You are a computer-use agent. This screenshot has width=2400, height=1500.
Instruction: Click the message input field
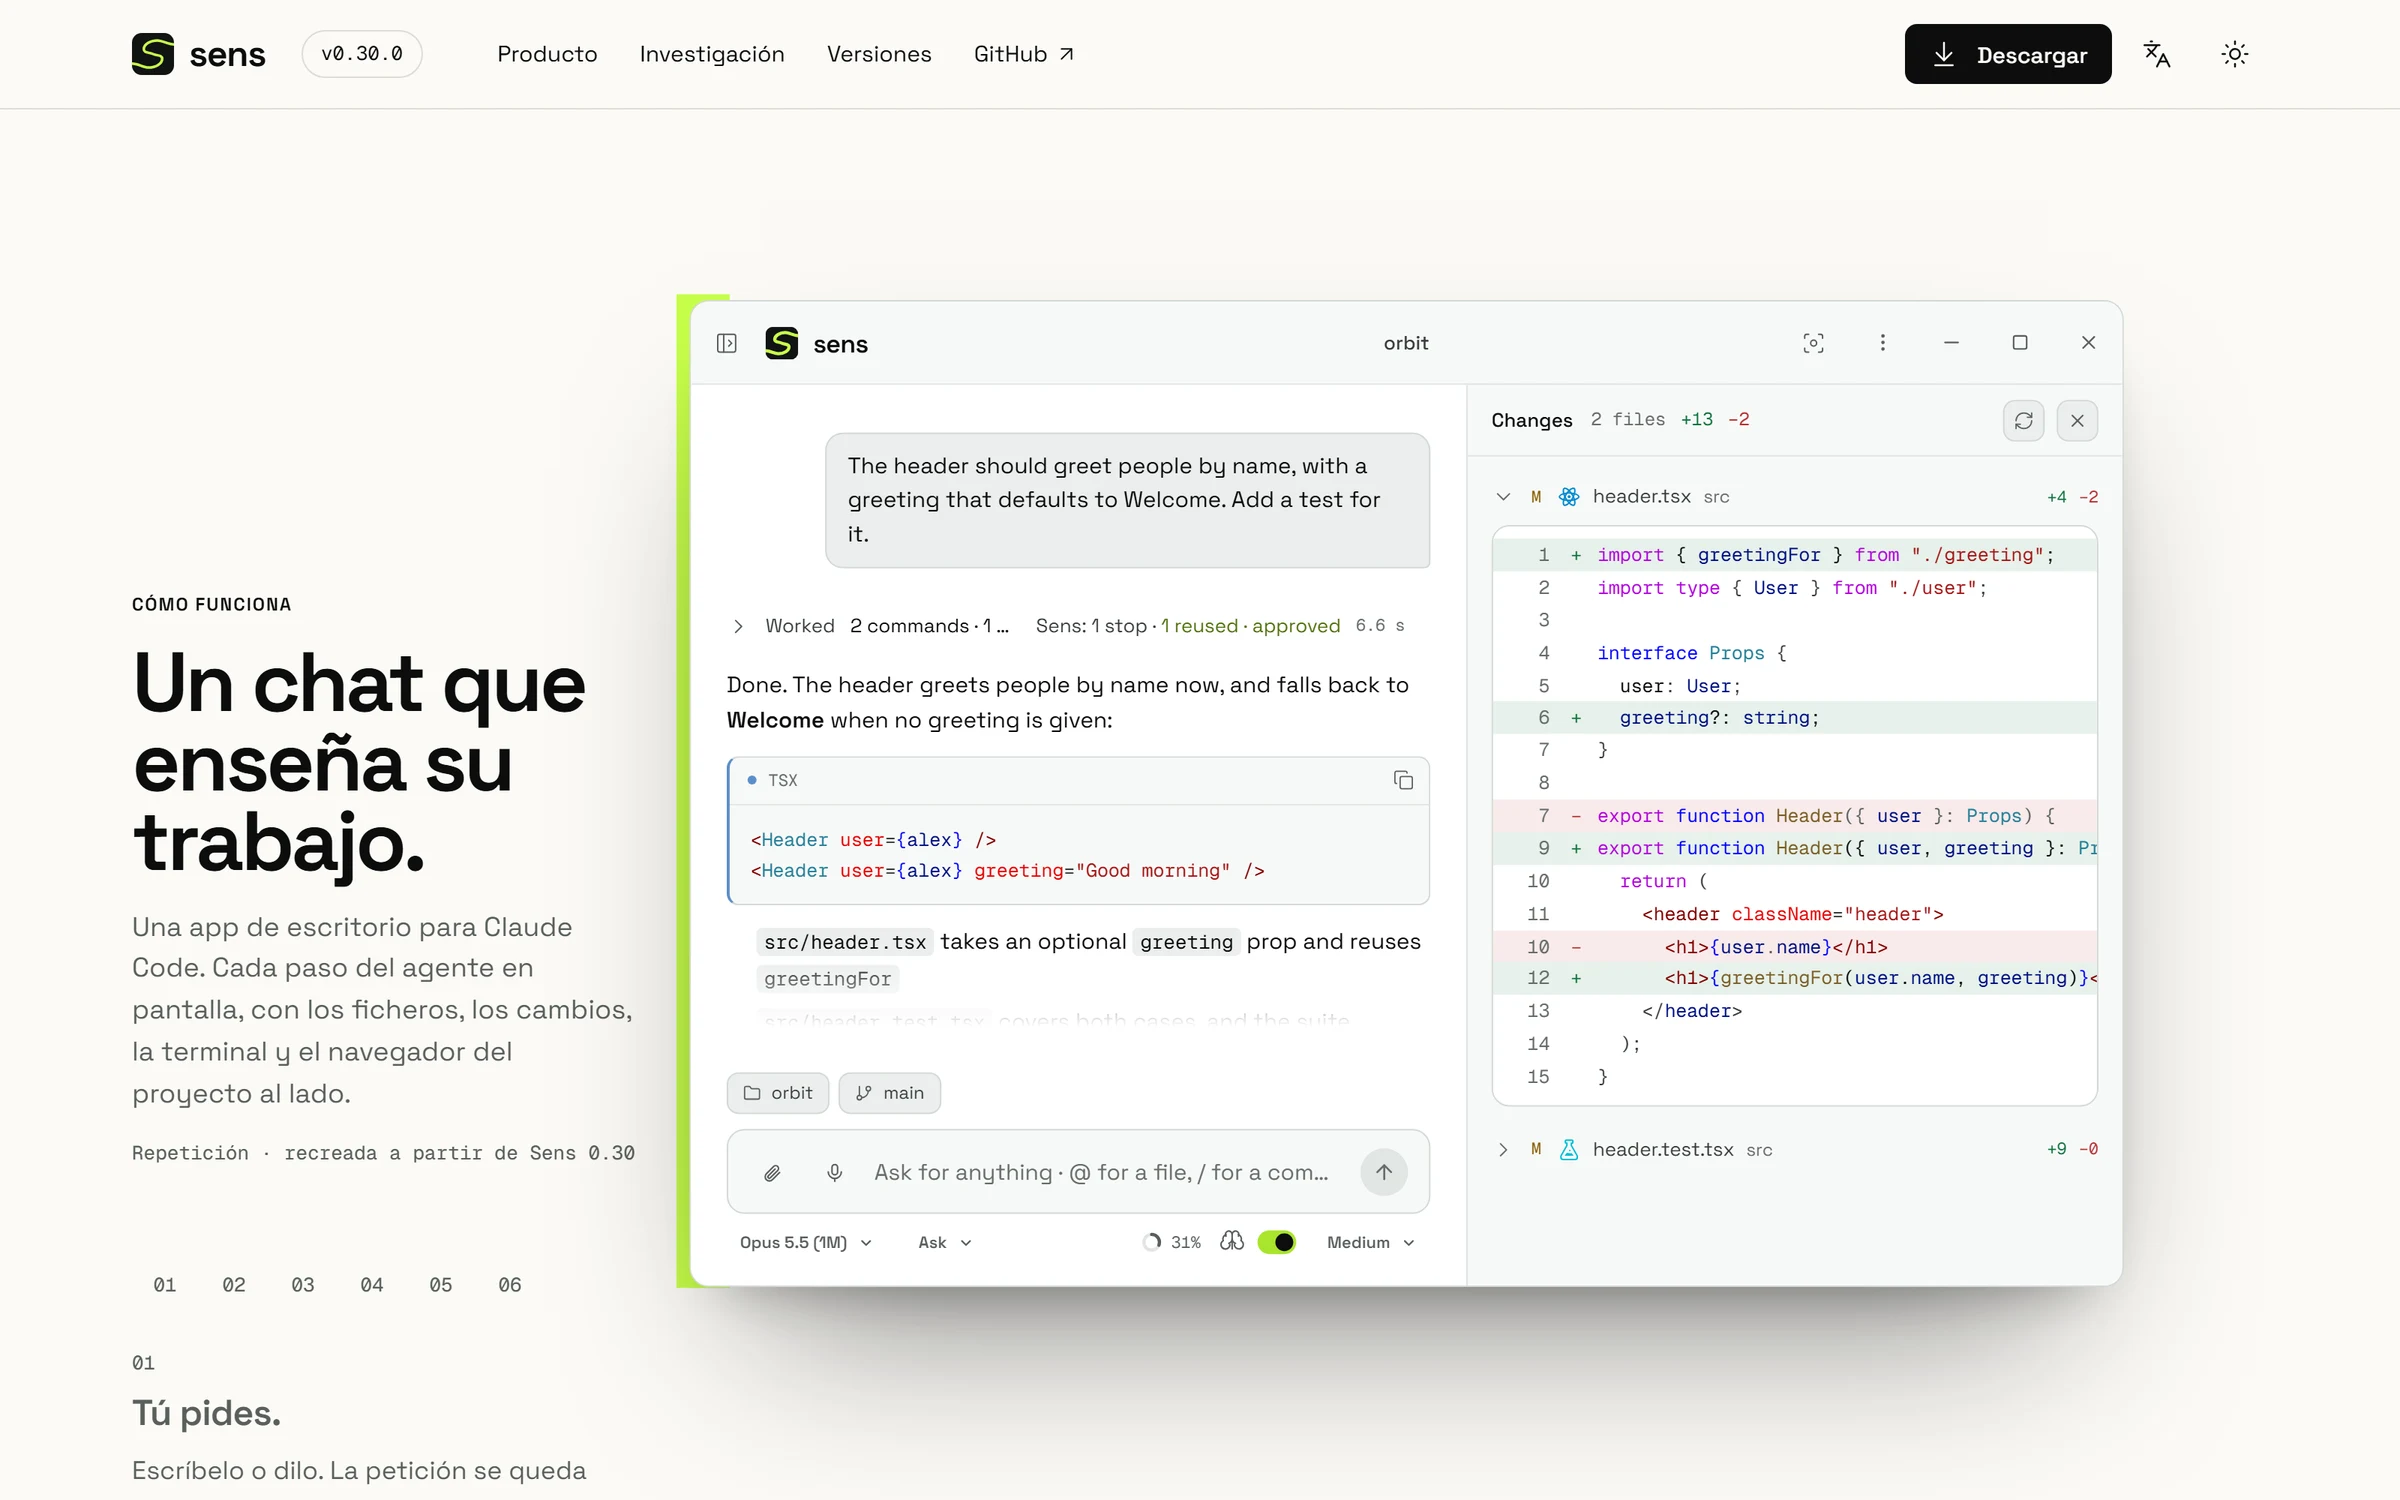1100,1173
